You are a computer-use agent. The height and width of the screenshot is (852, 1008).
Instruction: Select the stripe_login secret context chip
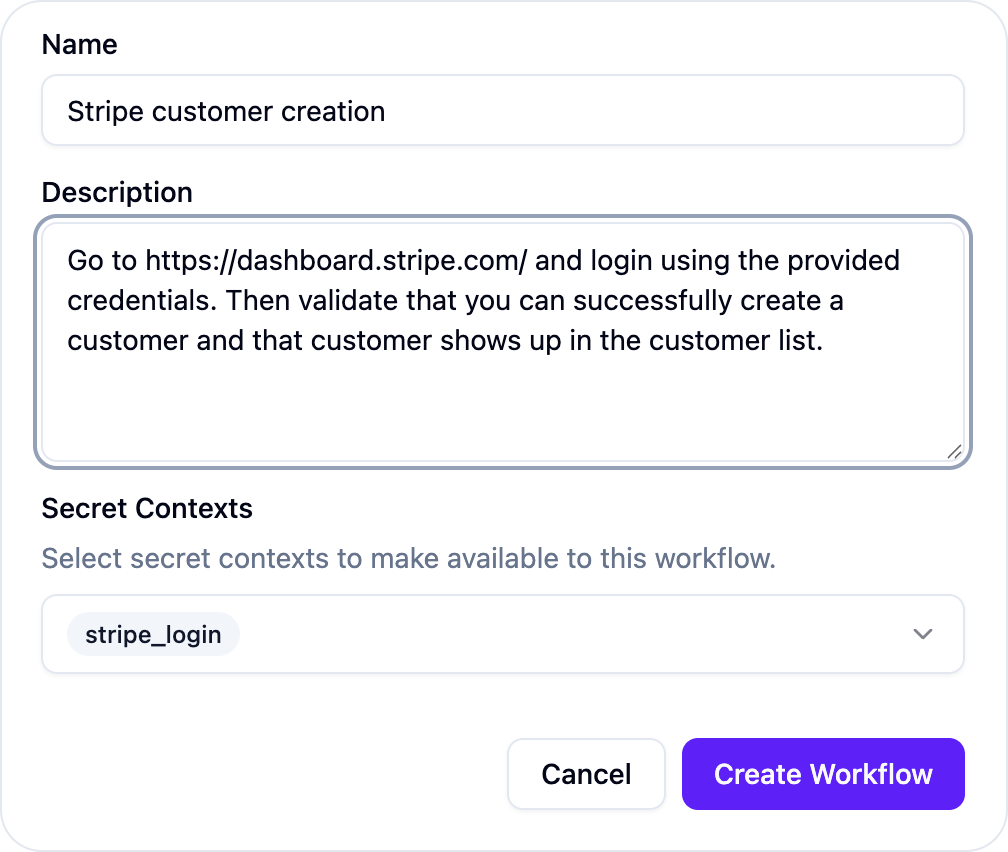tap(152, 633)
